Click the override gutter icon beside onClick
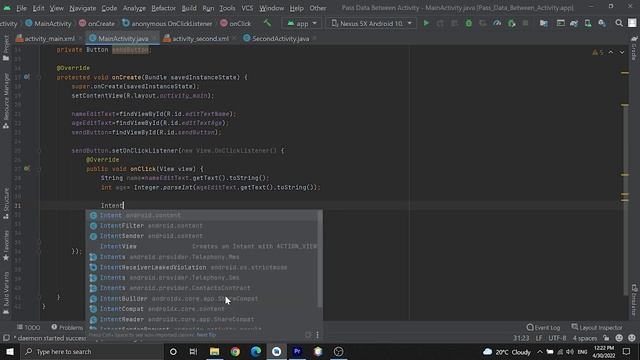 27,168
